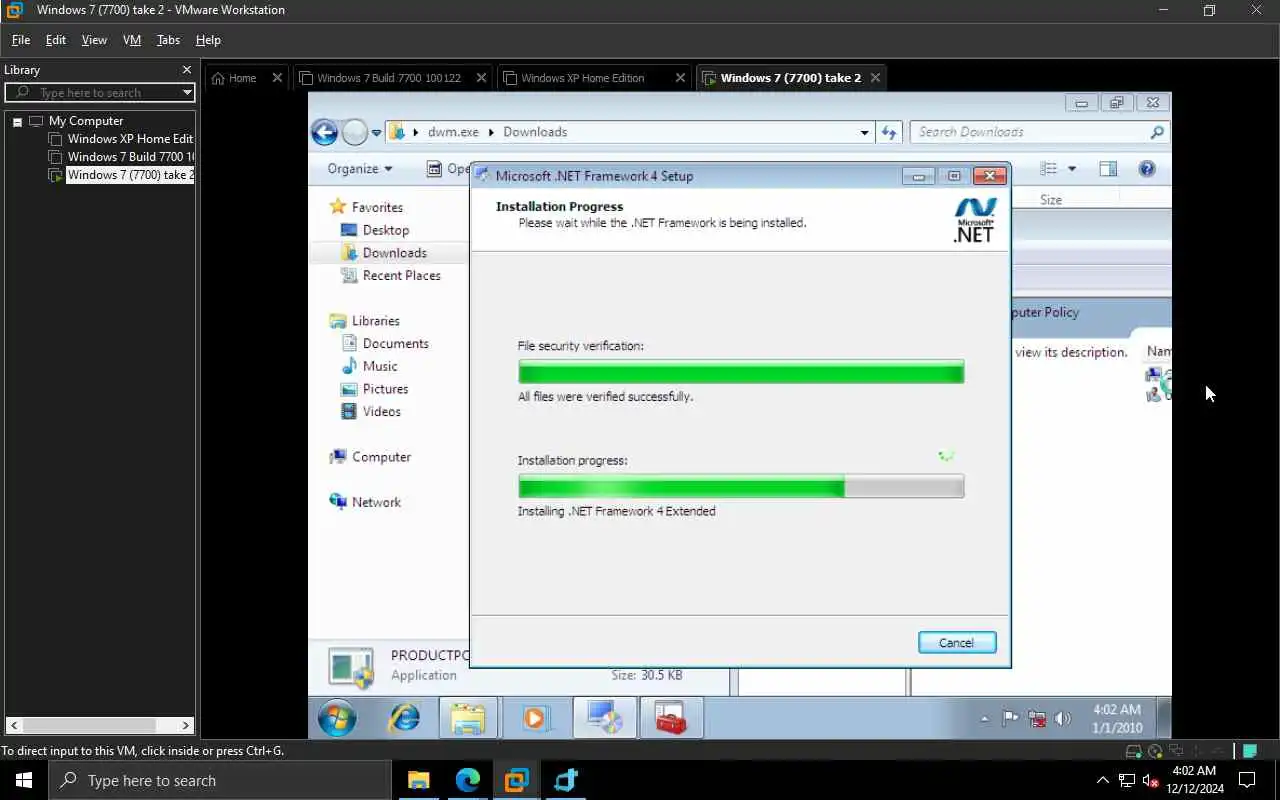The width and height of the screenshot is (1280, 800).
Task: Open the VMware File menu
Action: [x=21, y=40]
